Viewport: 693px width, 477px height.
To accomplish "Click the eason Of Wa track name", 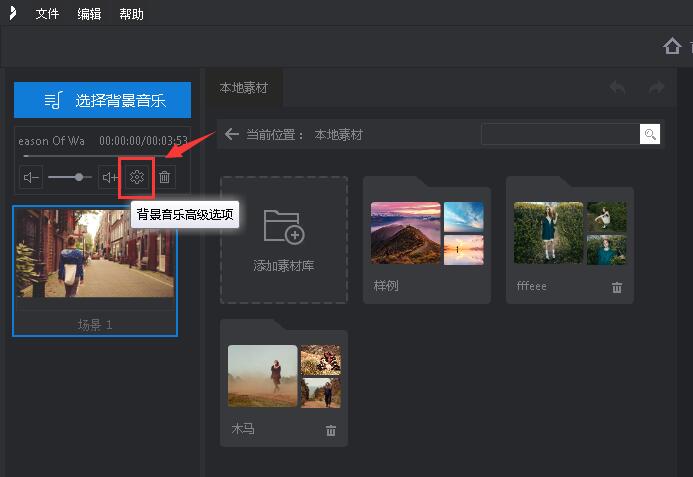I will pyautogui.click(x=51, y=141).
